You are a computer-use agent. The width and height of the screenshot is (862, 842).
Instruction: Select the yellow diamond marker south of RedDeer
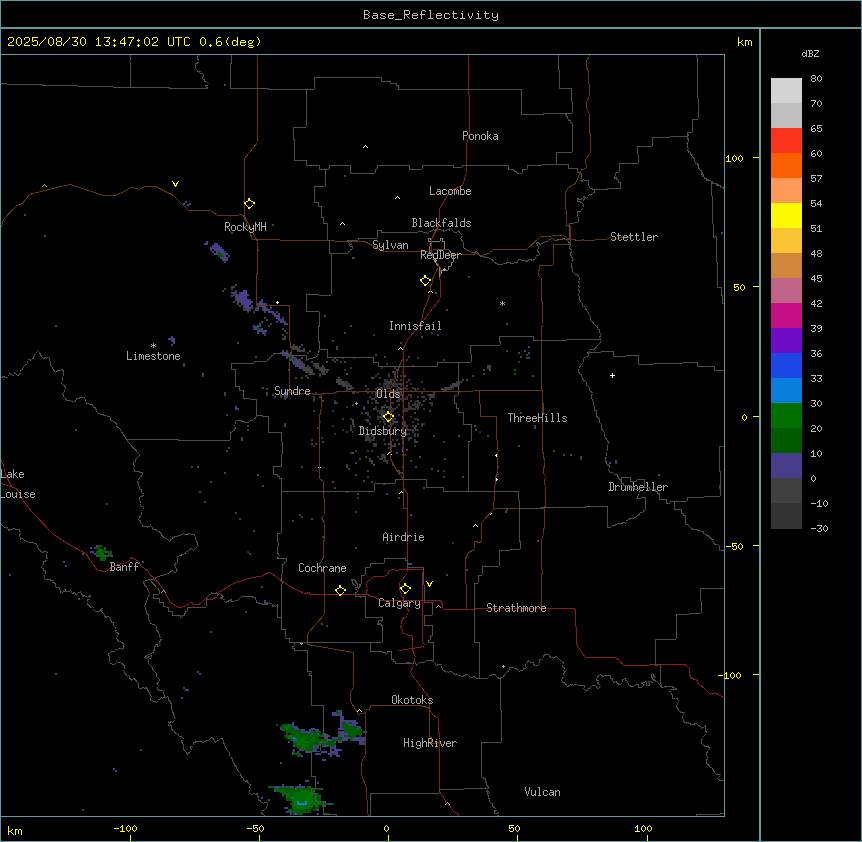click(426, 281)
